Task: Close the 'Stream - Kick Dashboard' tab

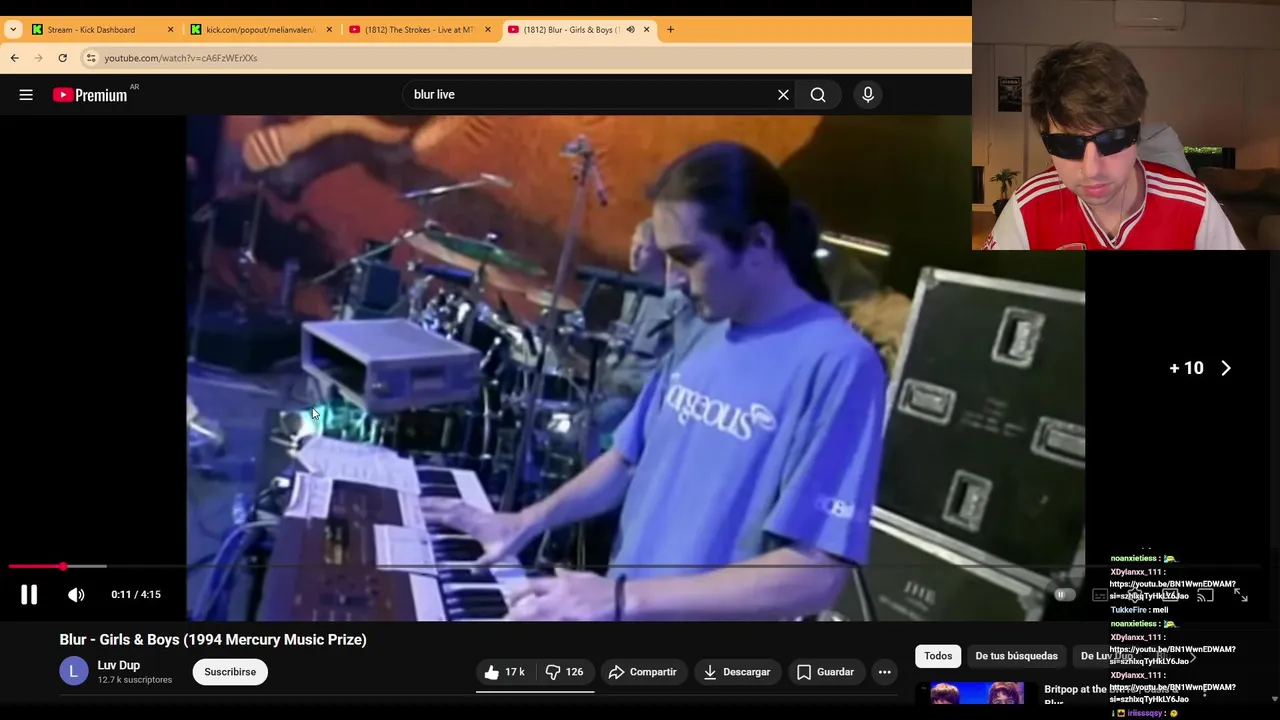Action: 170,30
